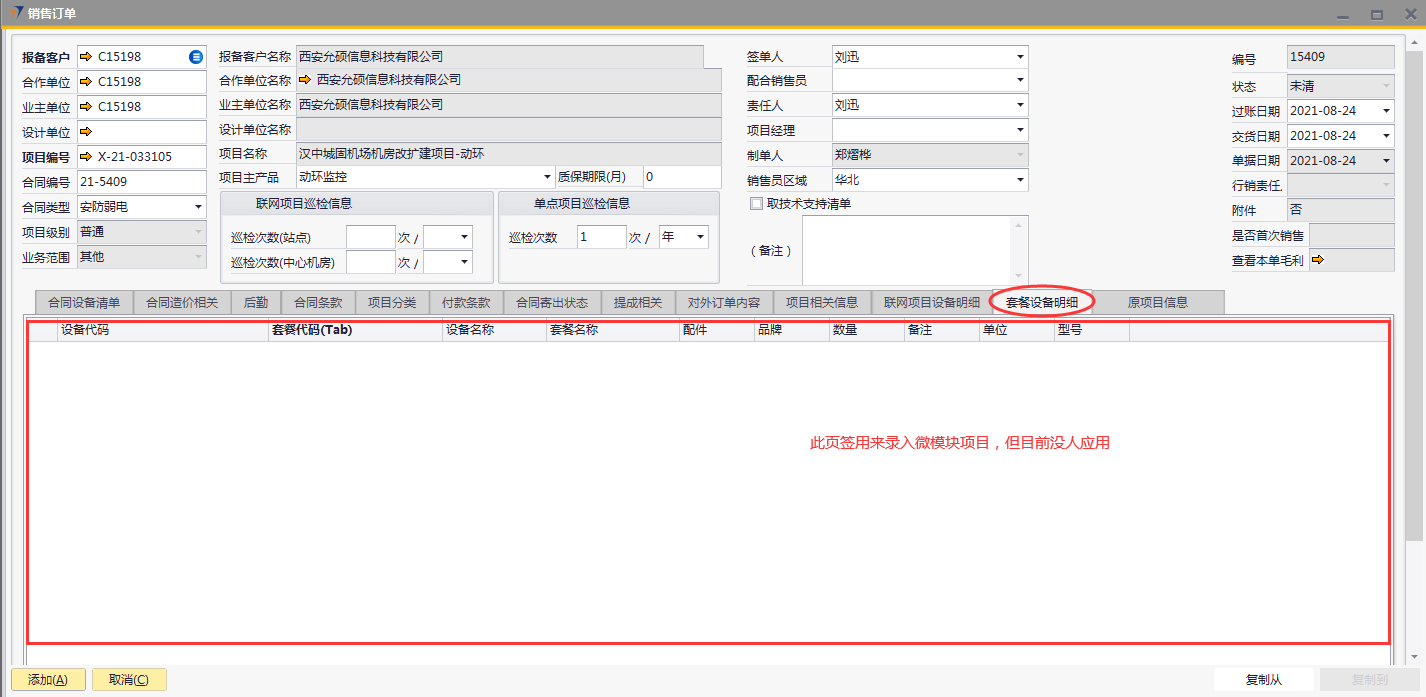Enable the 取技术支持清单 checkbox

[757, 204]
